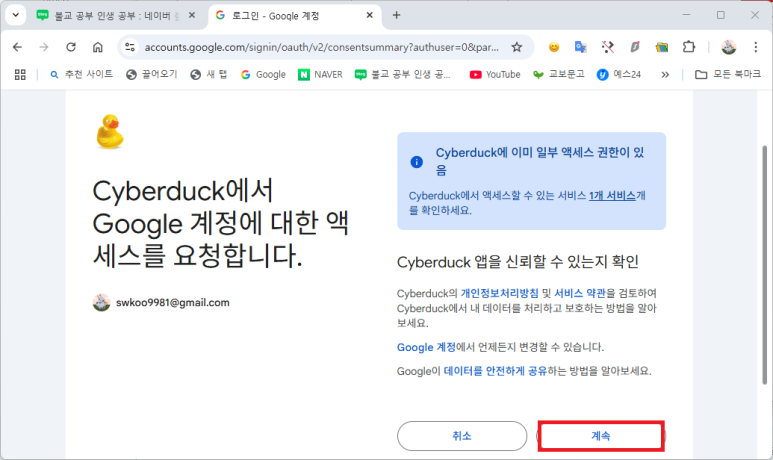Open the Google 계정 link
Screen dimensions: 773x460
(426, 347)
